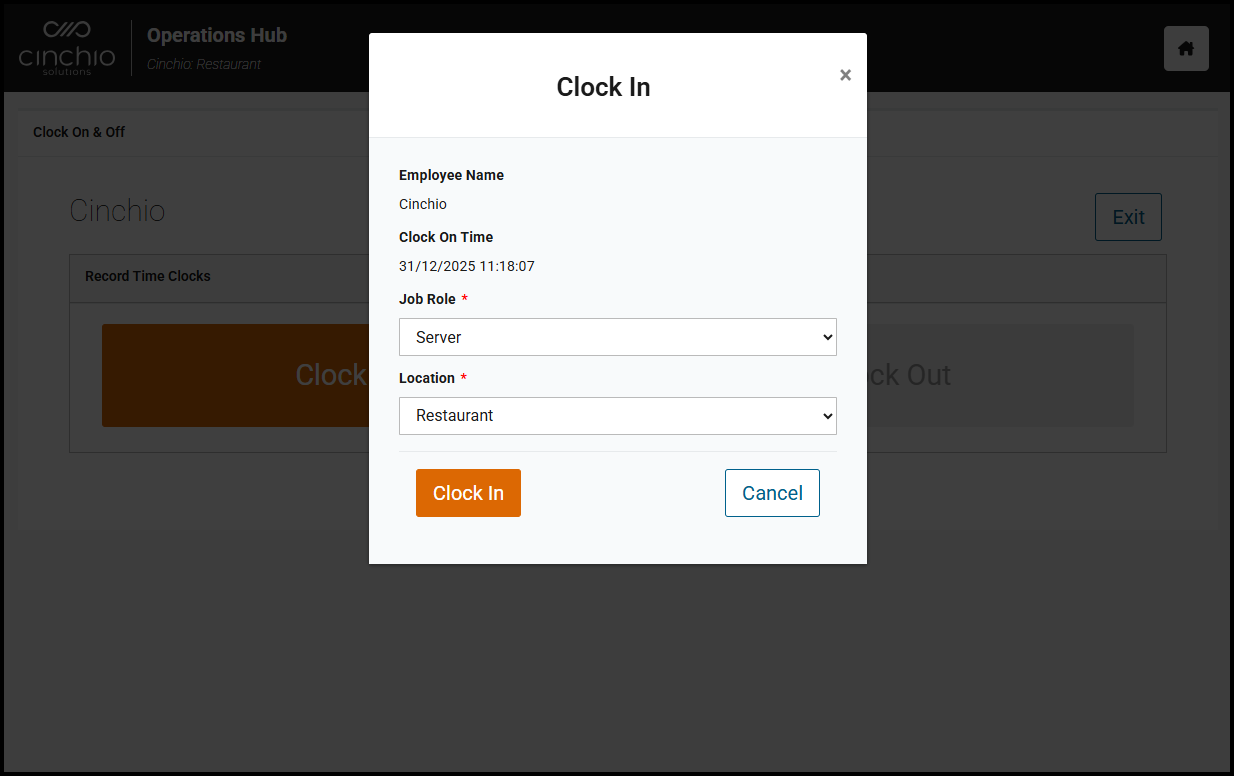Click the Job Role field label
This screenshot has width=1234, height=776.
[x=427, y=299]
